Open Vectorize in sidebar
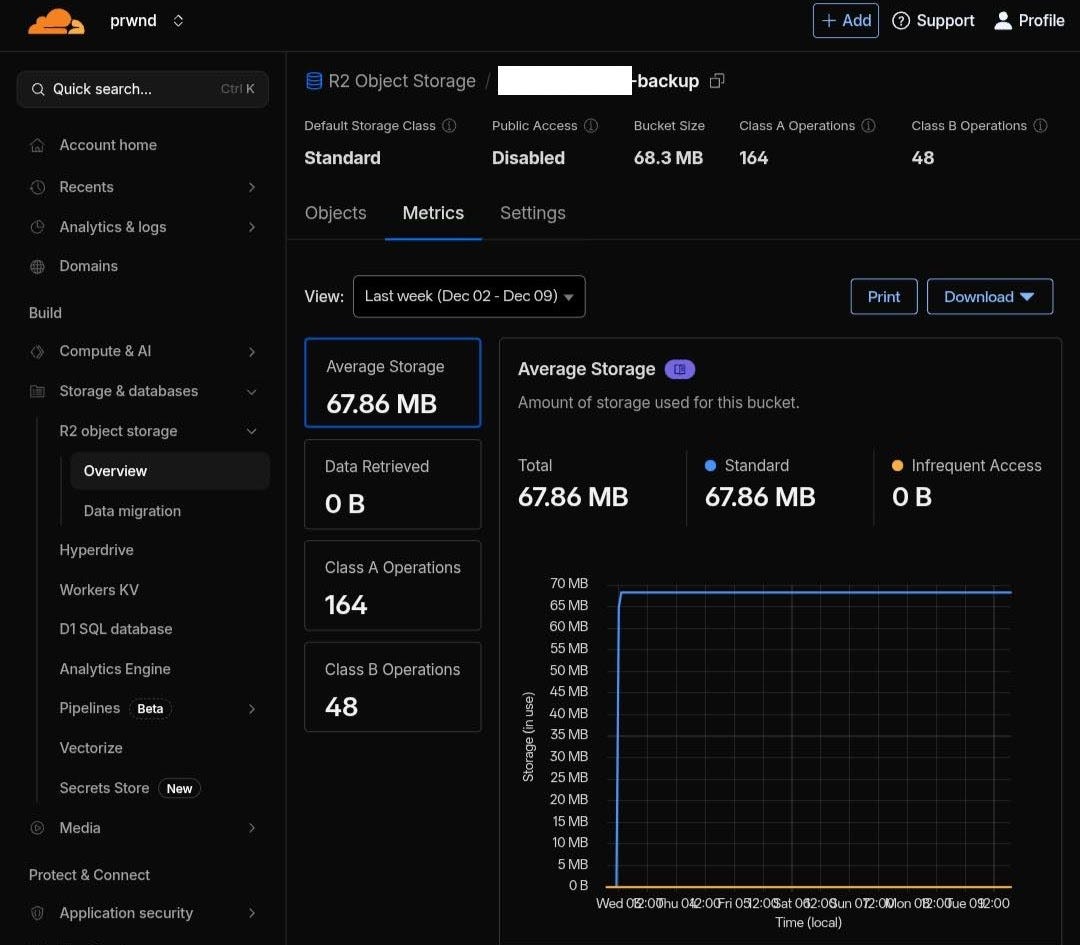This screenshot has height=945, width=1080. click(x=91, y=748)
